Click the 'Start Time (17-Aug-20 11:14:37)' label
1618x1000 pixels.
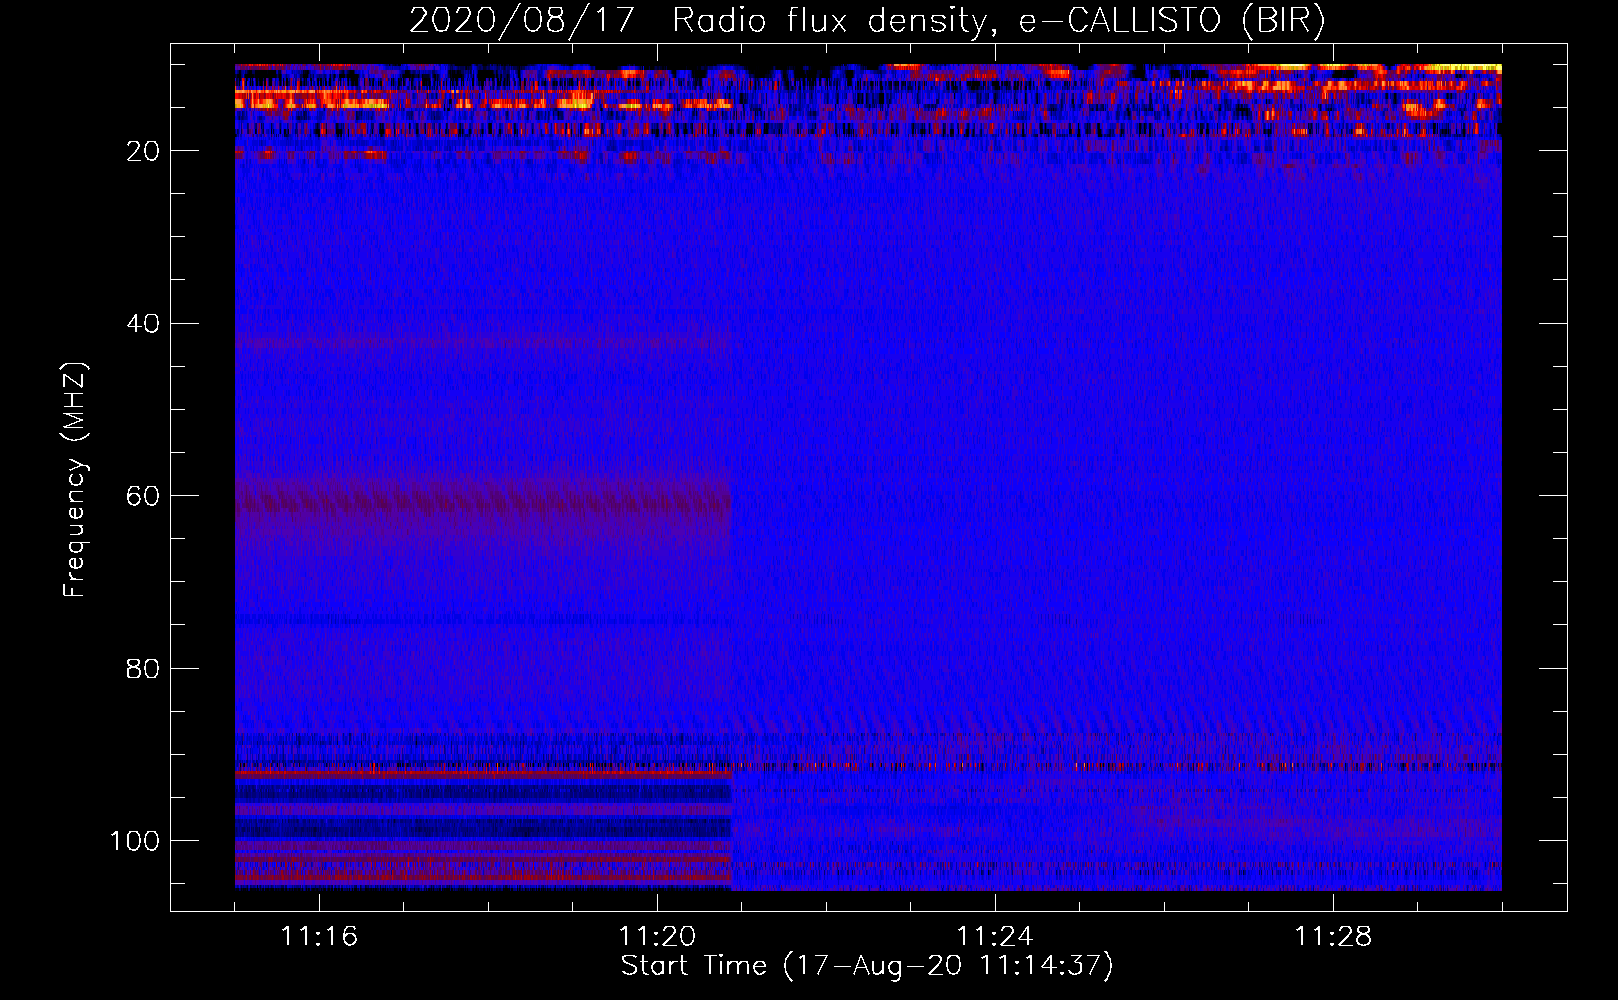867,966
